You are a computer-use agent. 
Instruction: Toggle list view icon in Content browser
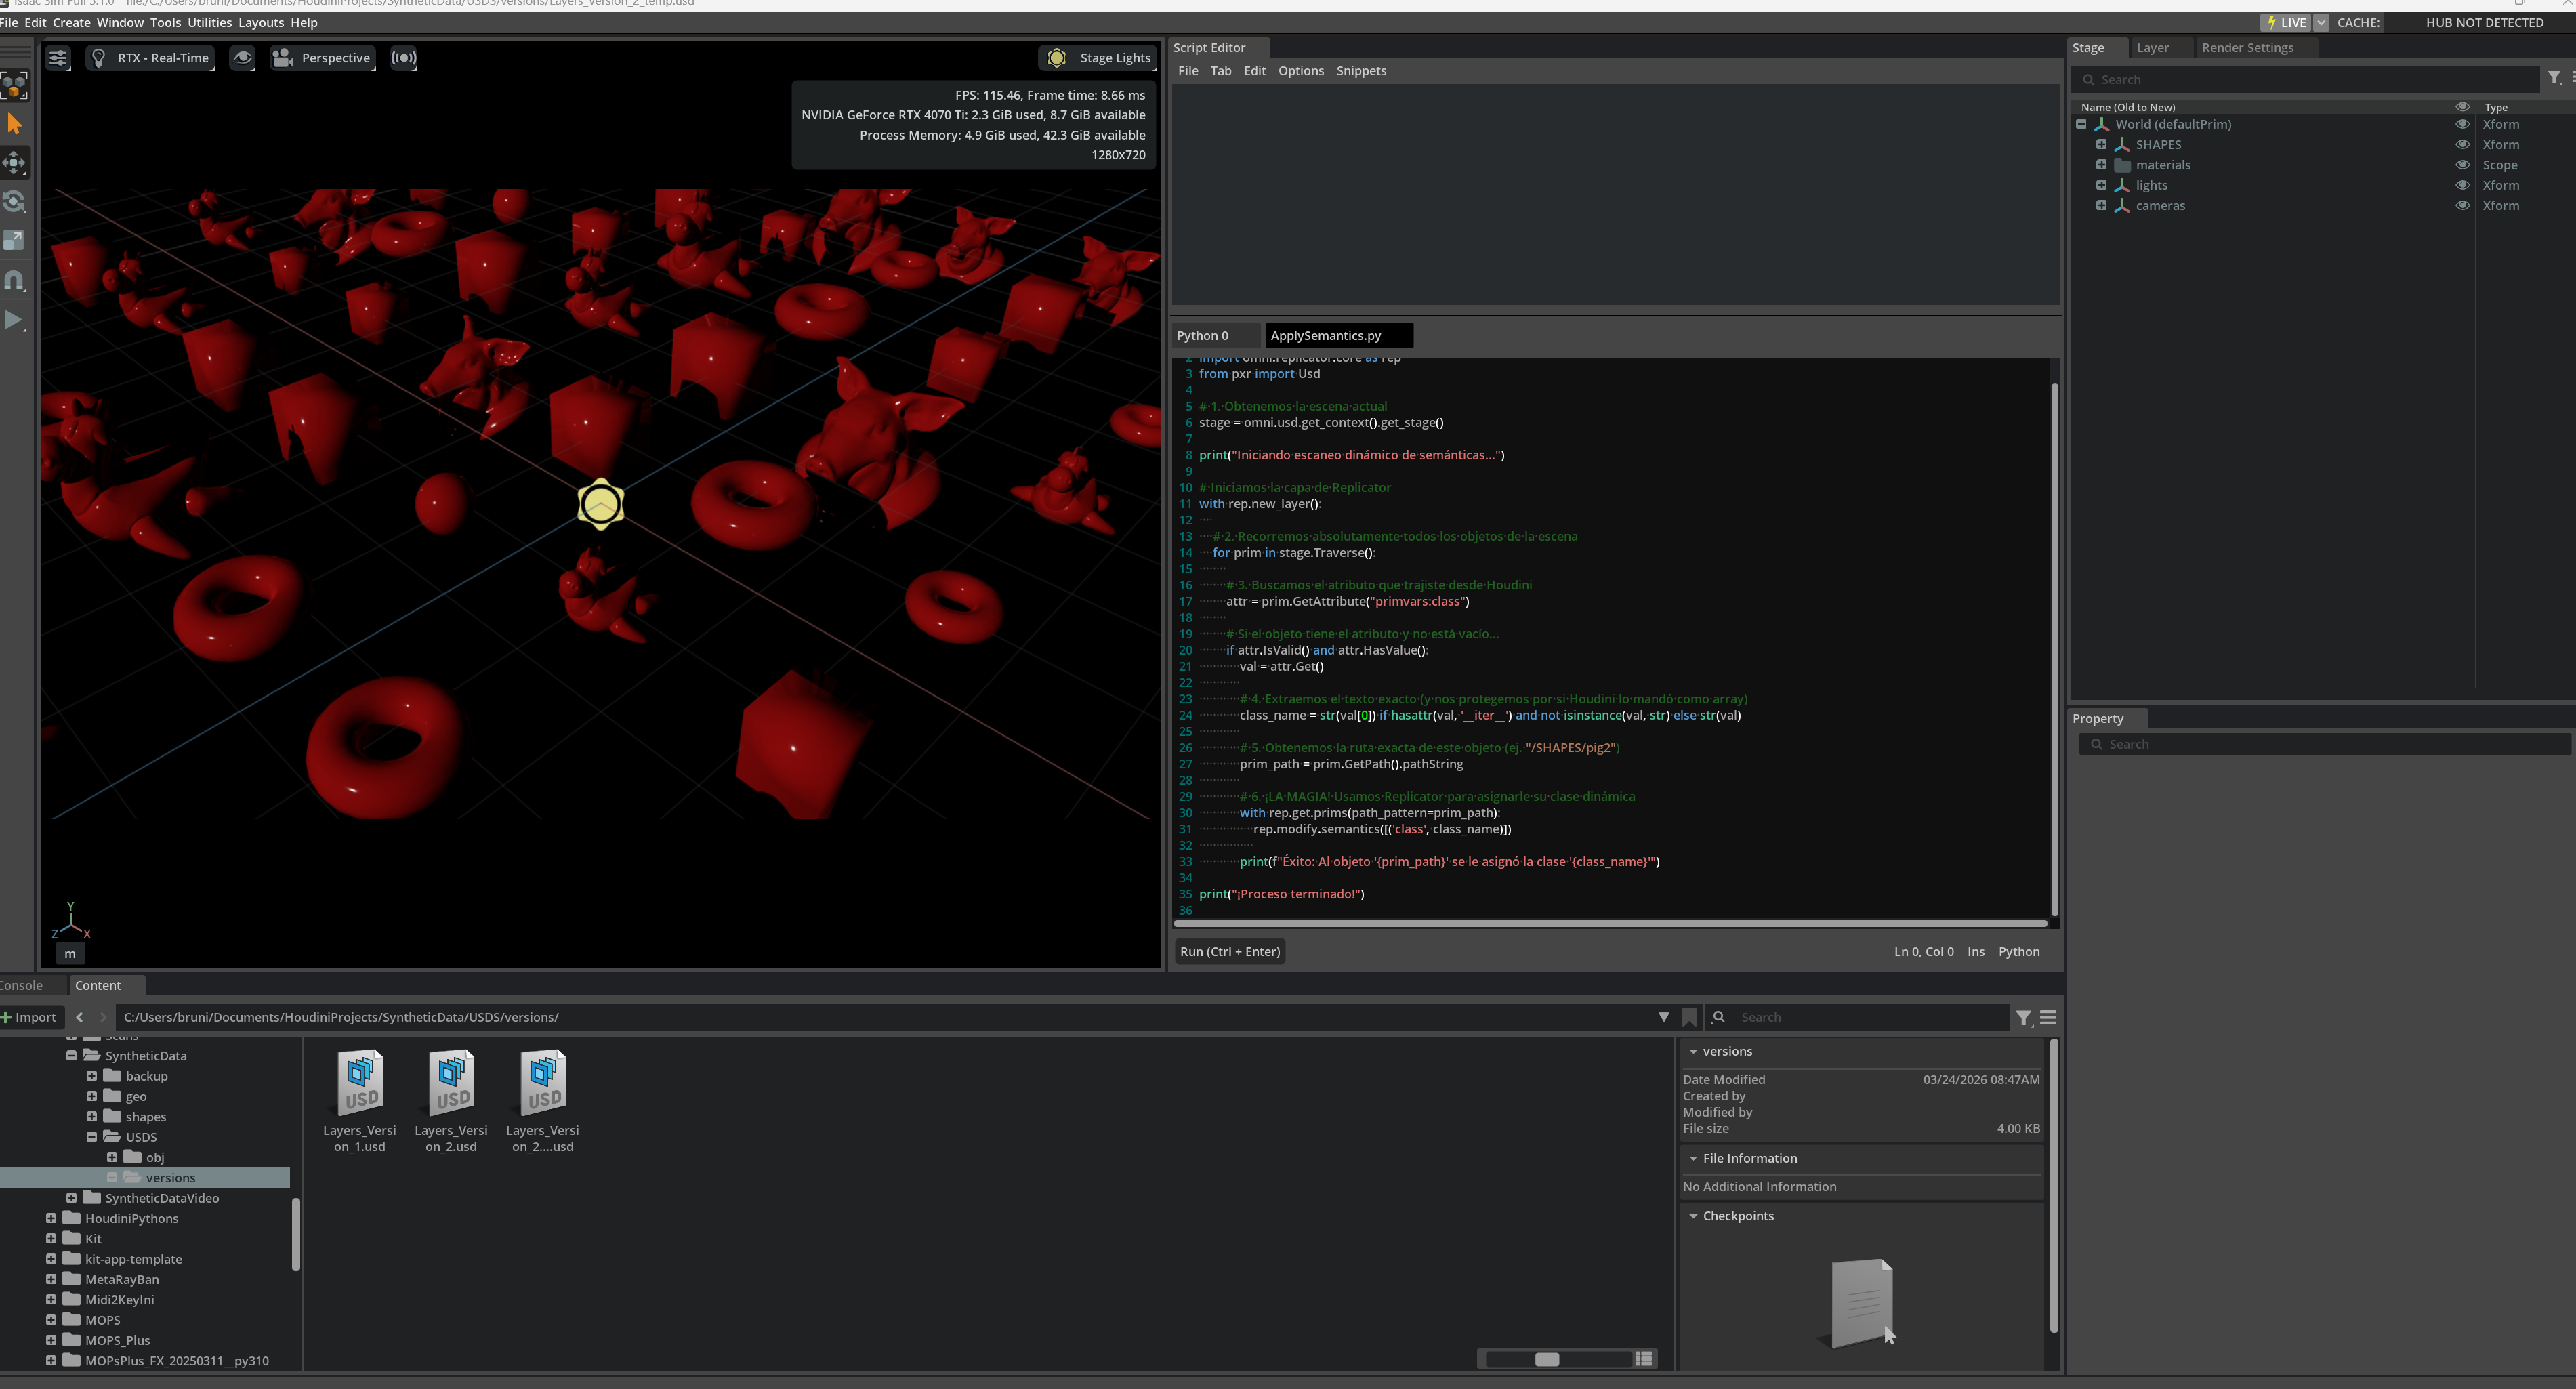pos(1643,1359)
